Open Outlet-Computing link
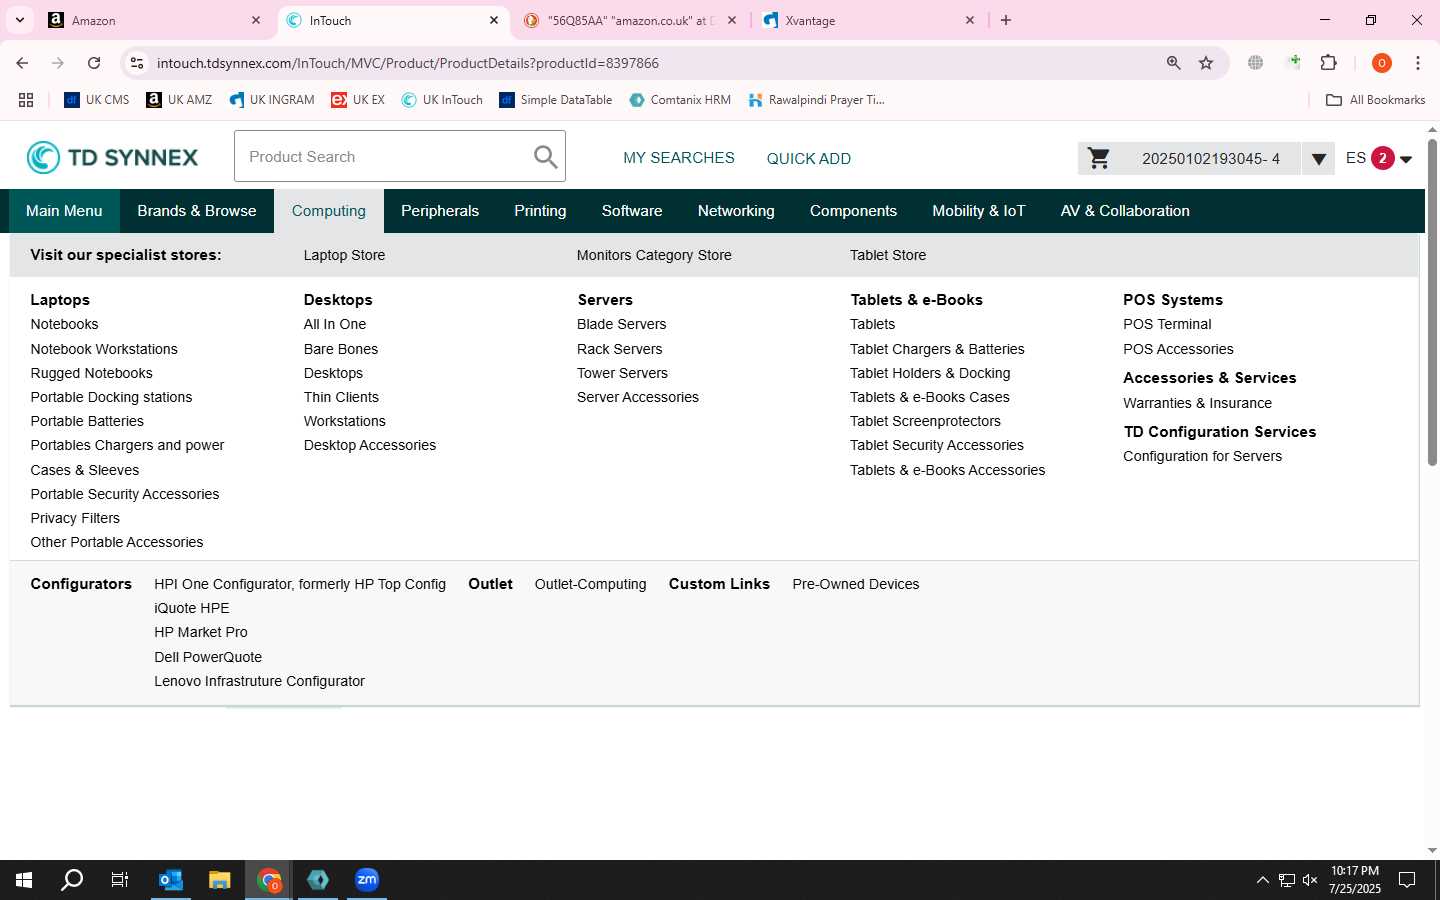This screenshot has height=900, width=1440. tap(590, 584)
